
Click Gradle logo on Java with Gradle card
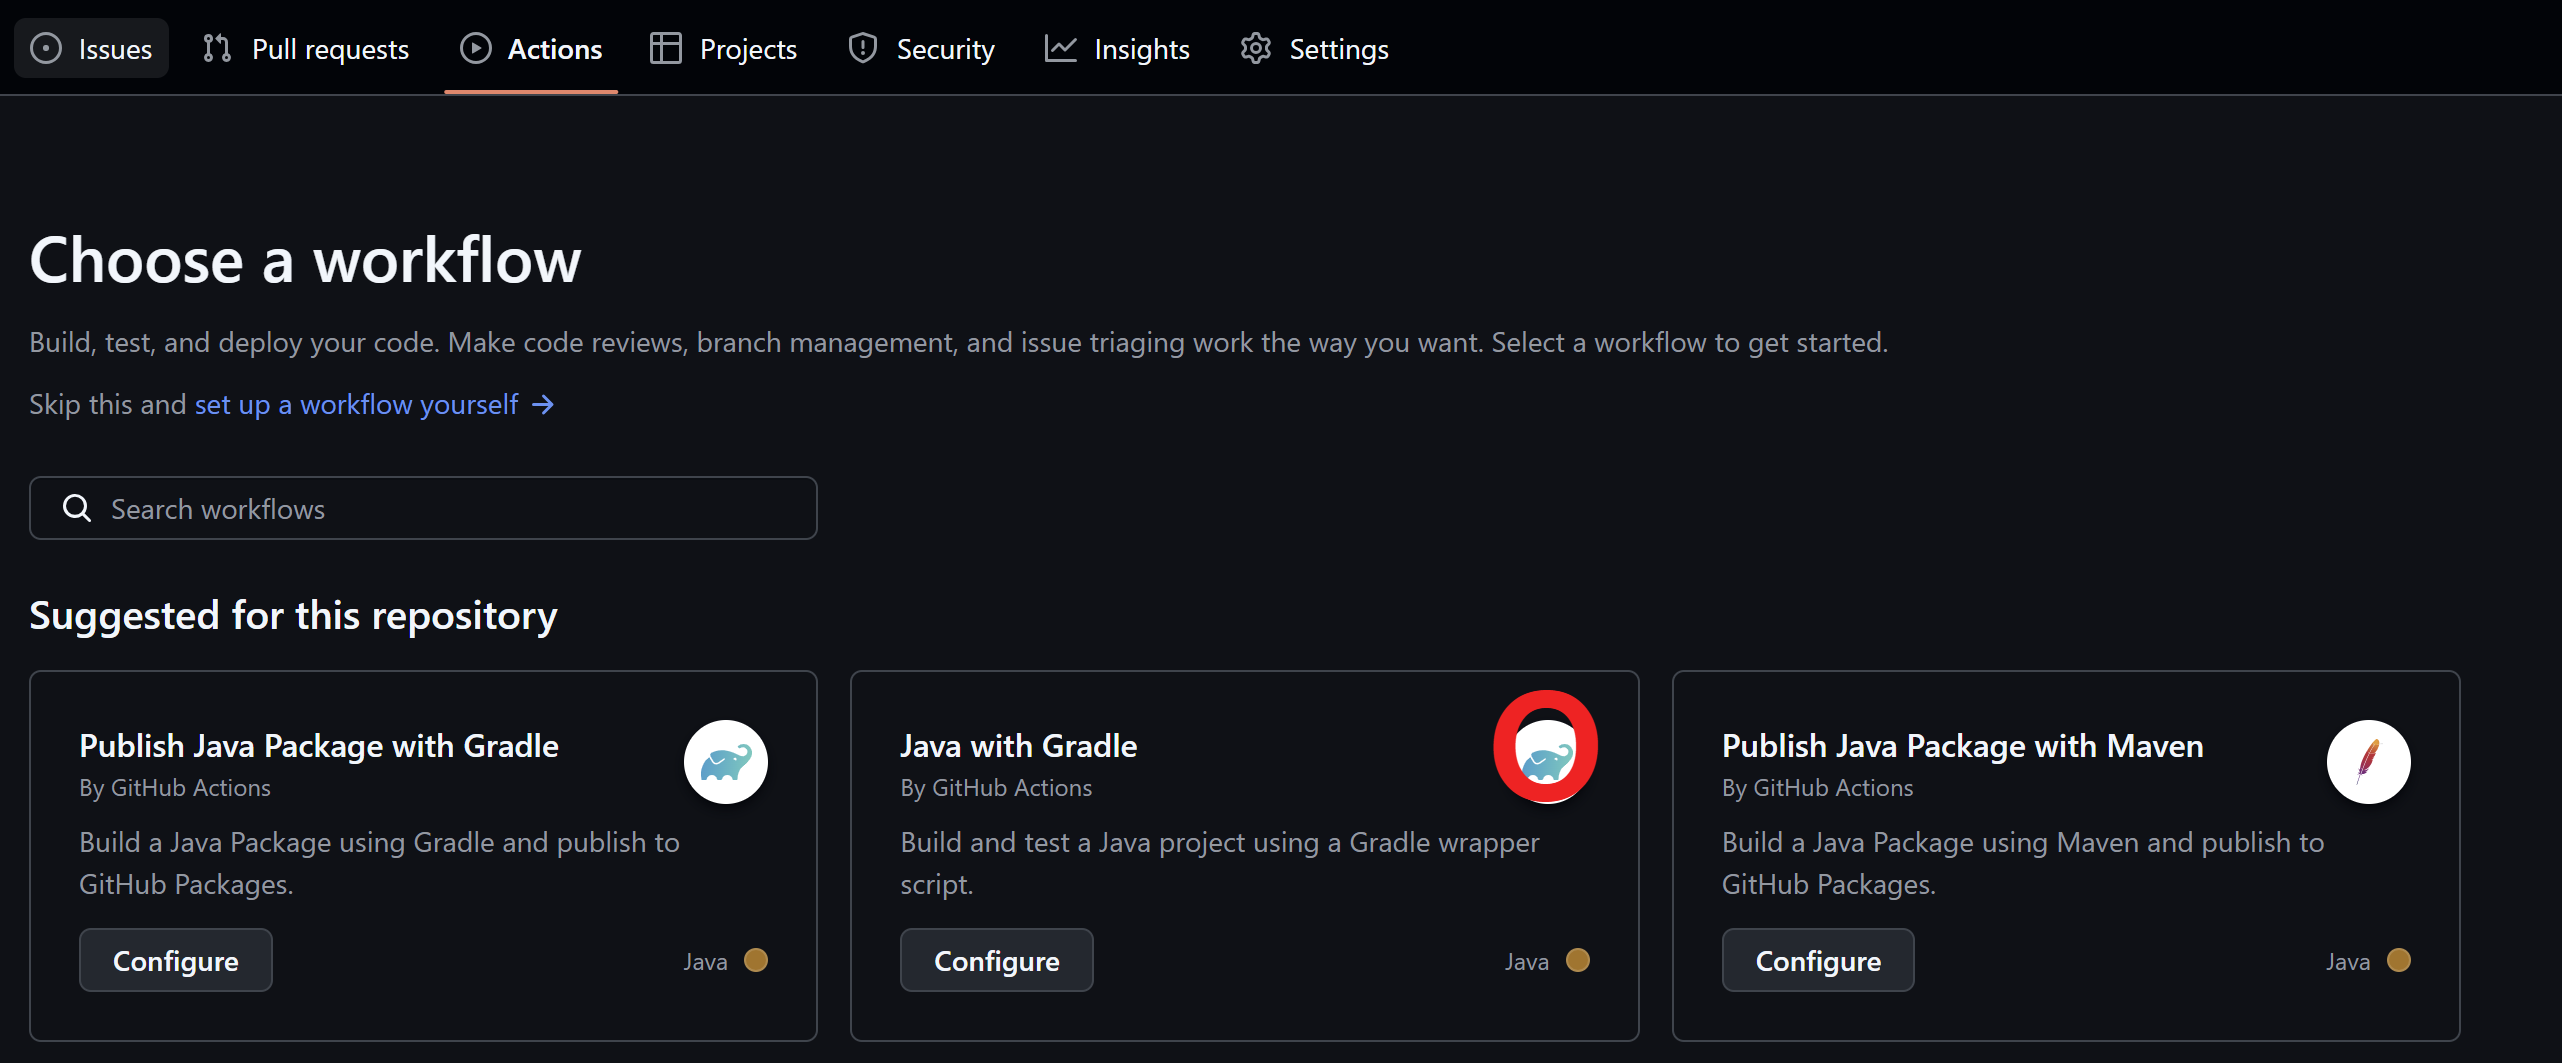point(1547,762)
